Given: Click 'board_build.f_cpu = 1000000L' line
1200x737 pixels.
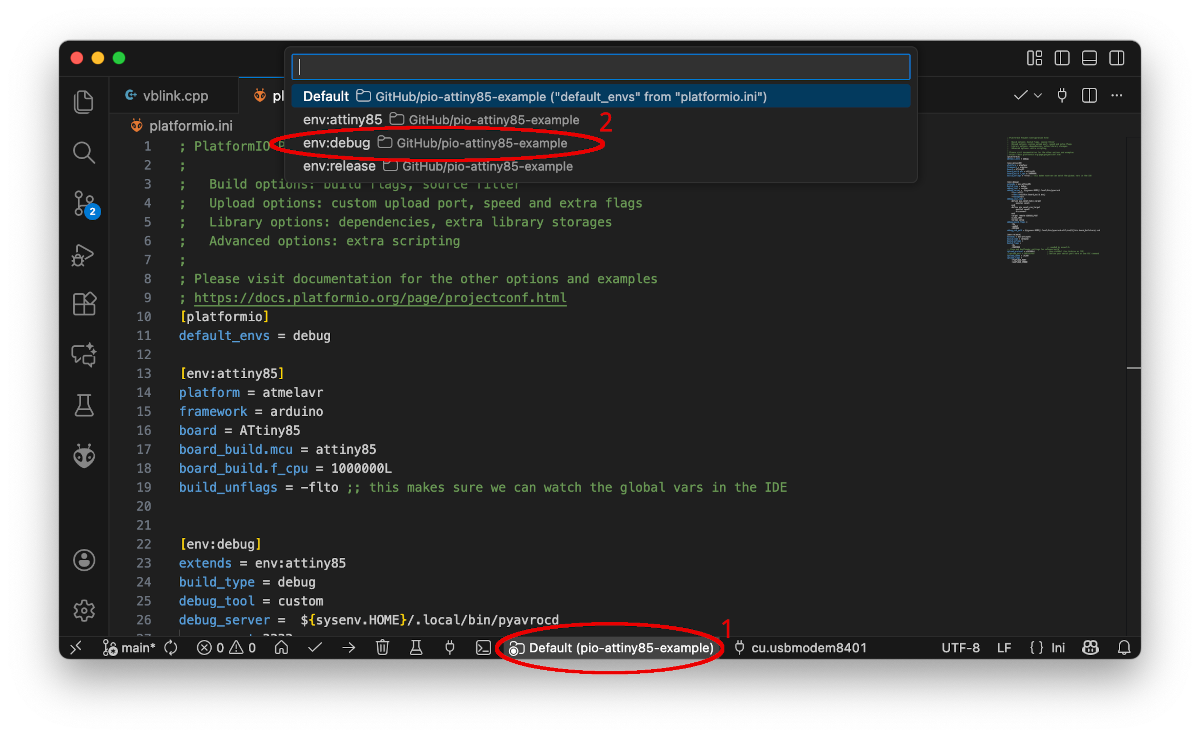Looking at the screenshot, I should point(285,469).
